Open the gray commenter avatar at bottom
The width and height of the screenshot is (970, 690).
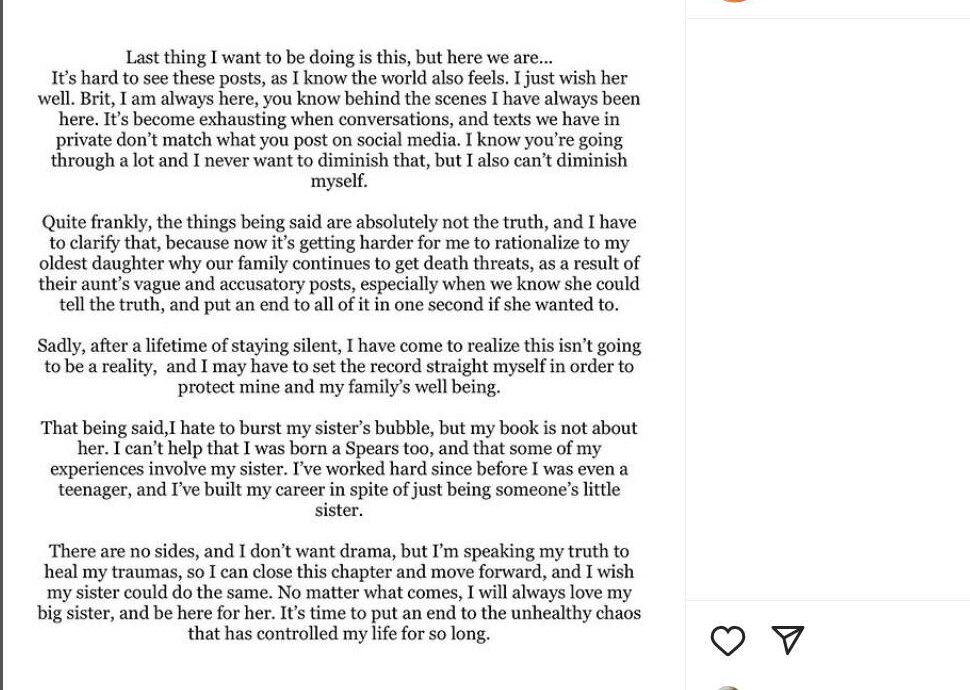728,688
